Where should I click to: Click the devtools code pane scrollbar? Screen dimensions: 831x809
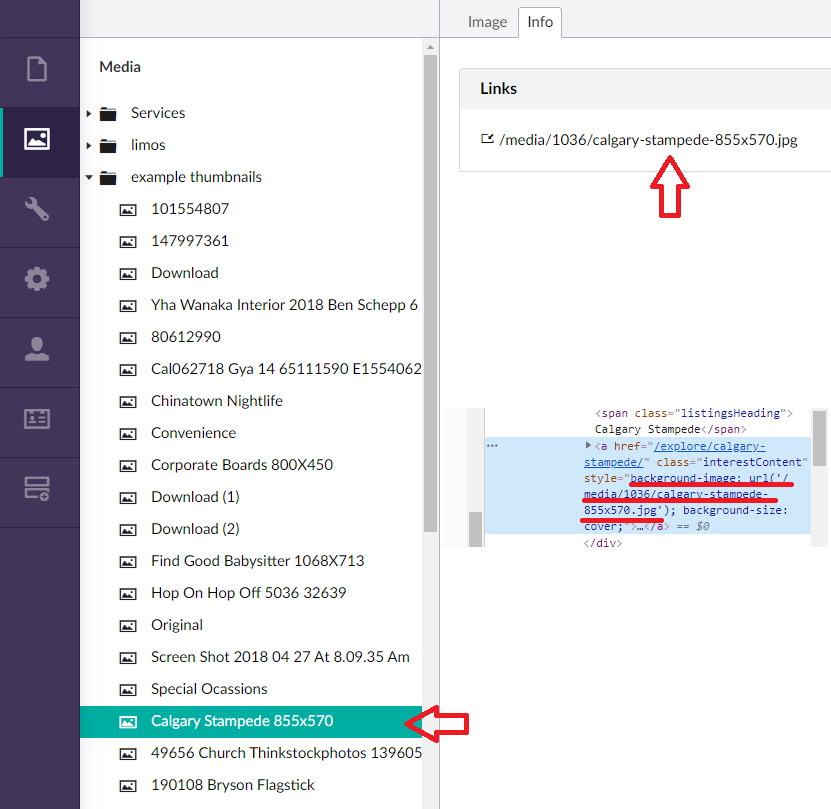819,438
